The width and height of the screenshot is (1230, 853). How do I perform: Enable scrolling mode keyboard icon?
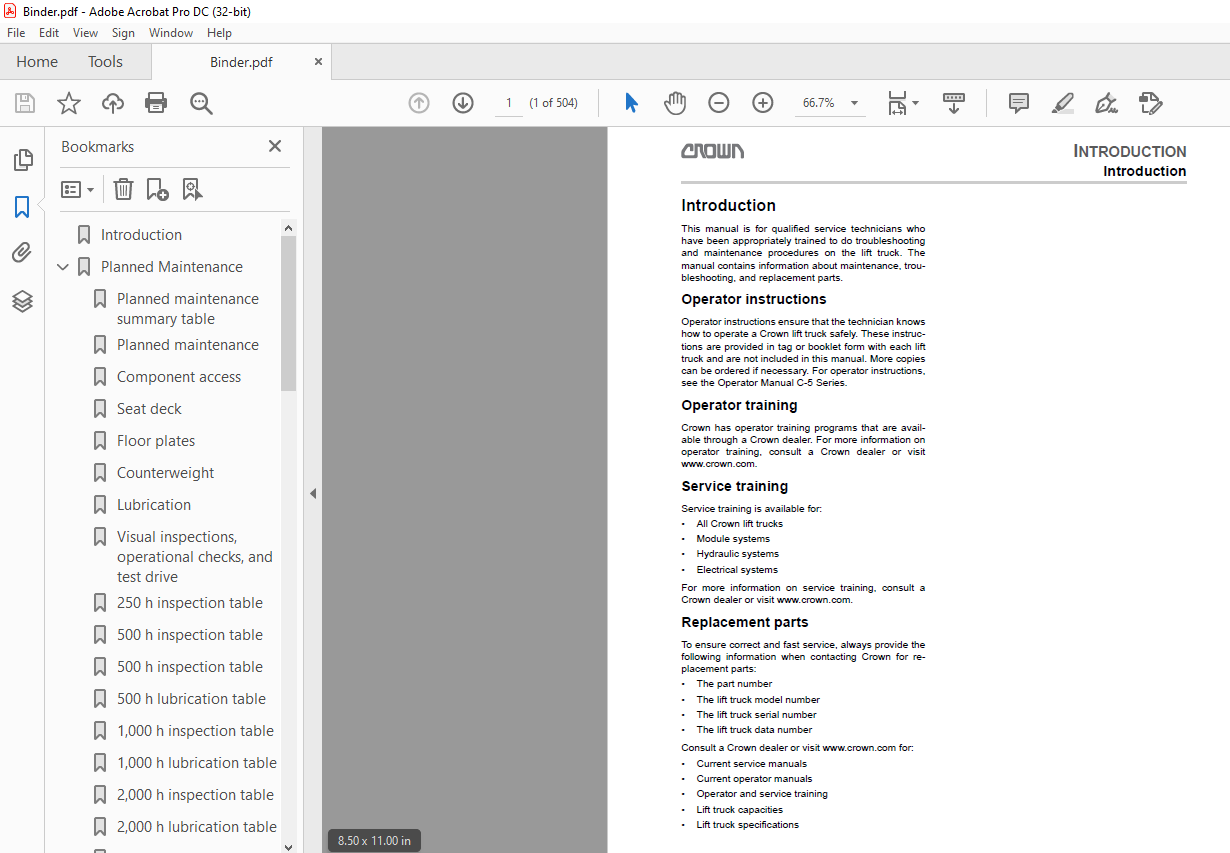click(954, 103)
